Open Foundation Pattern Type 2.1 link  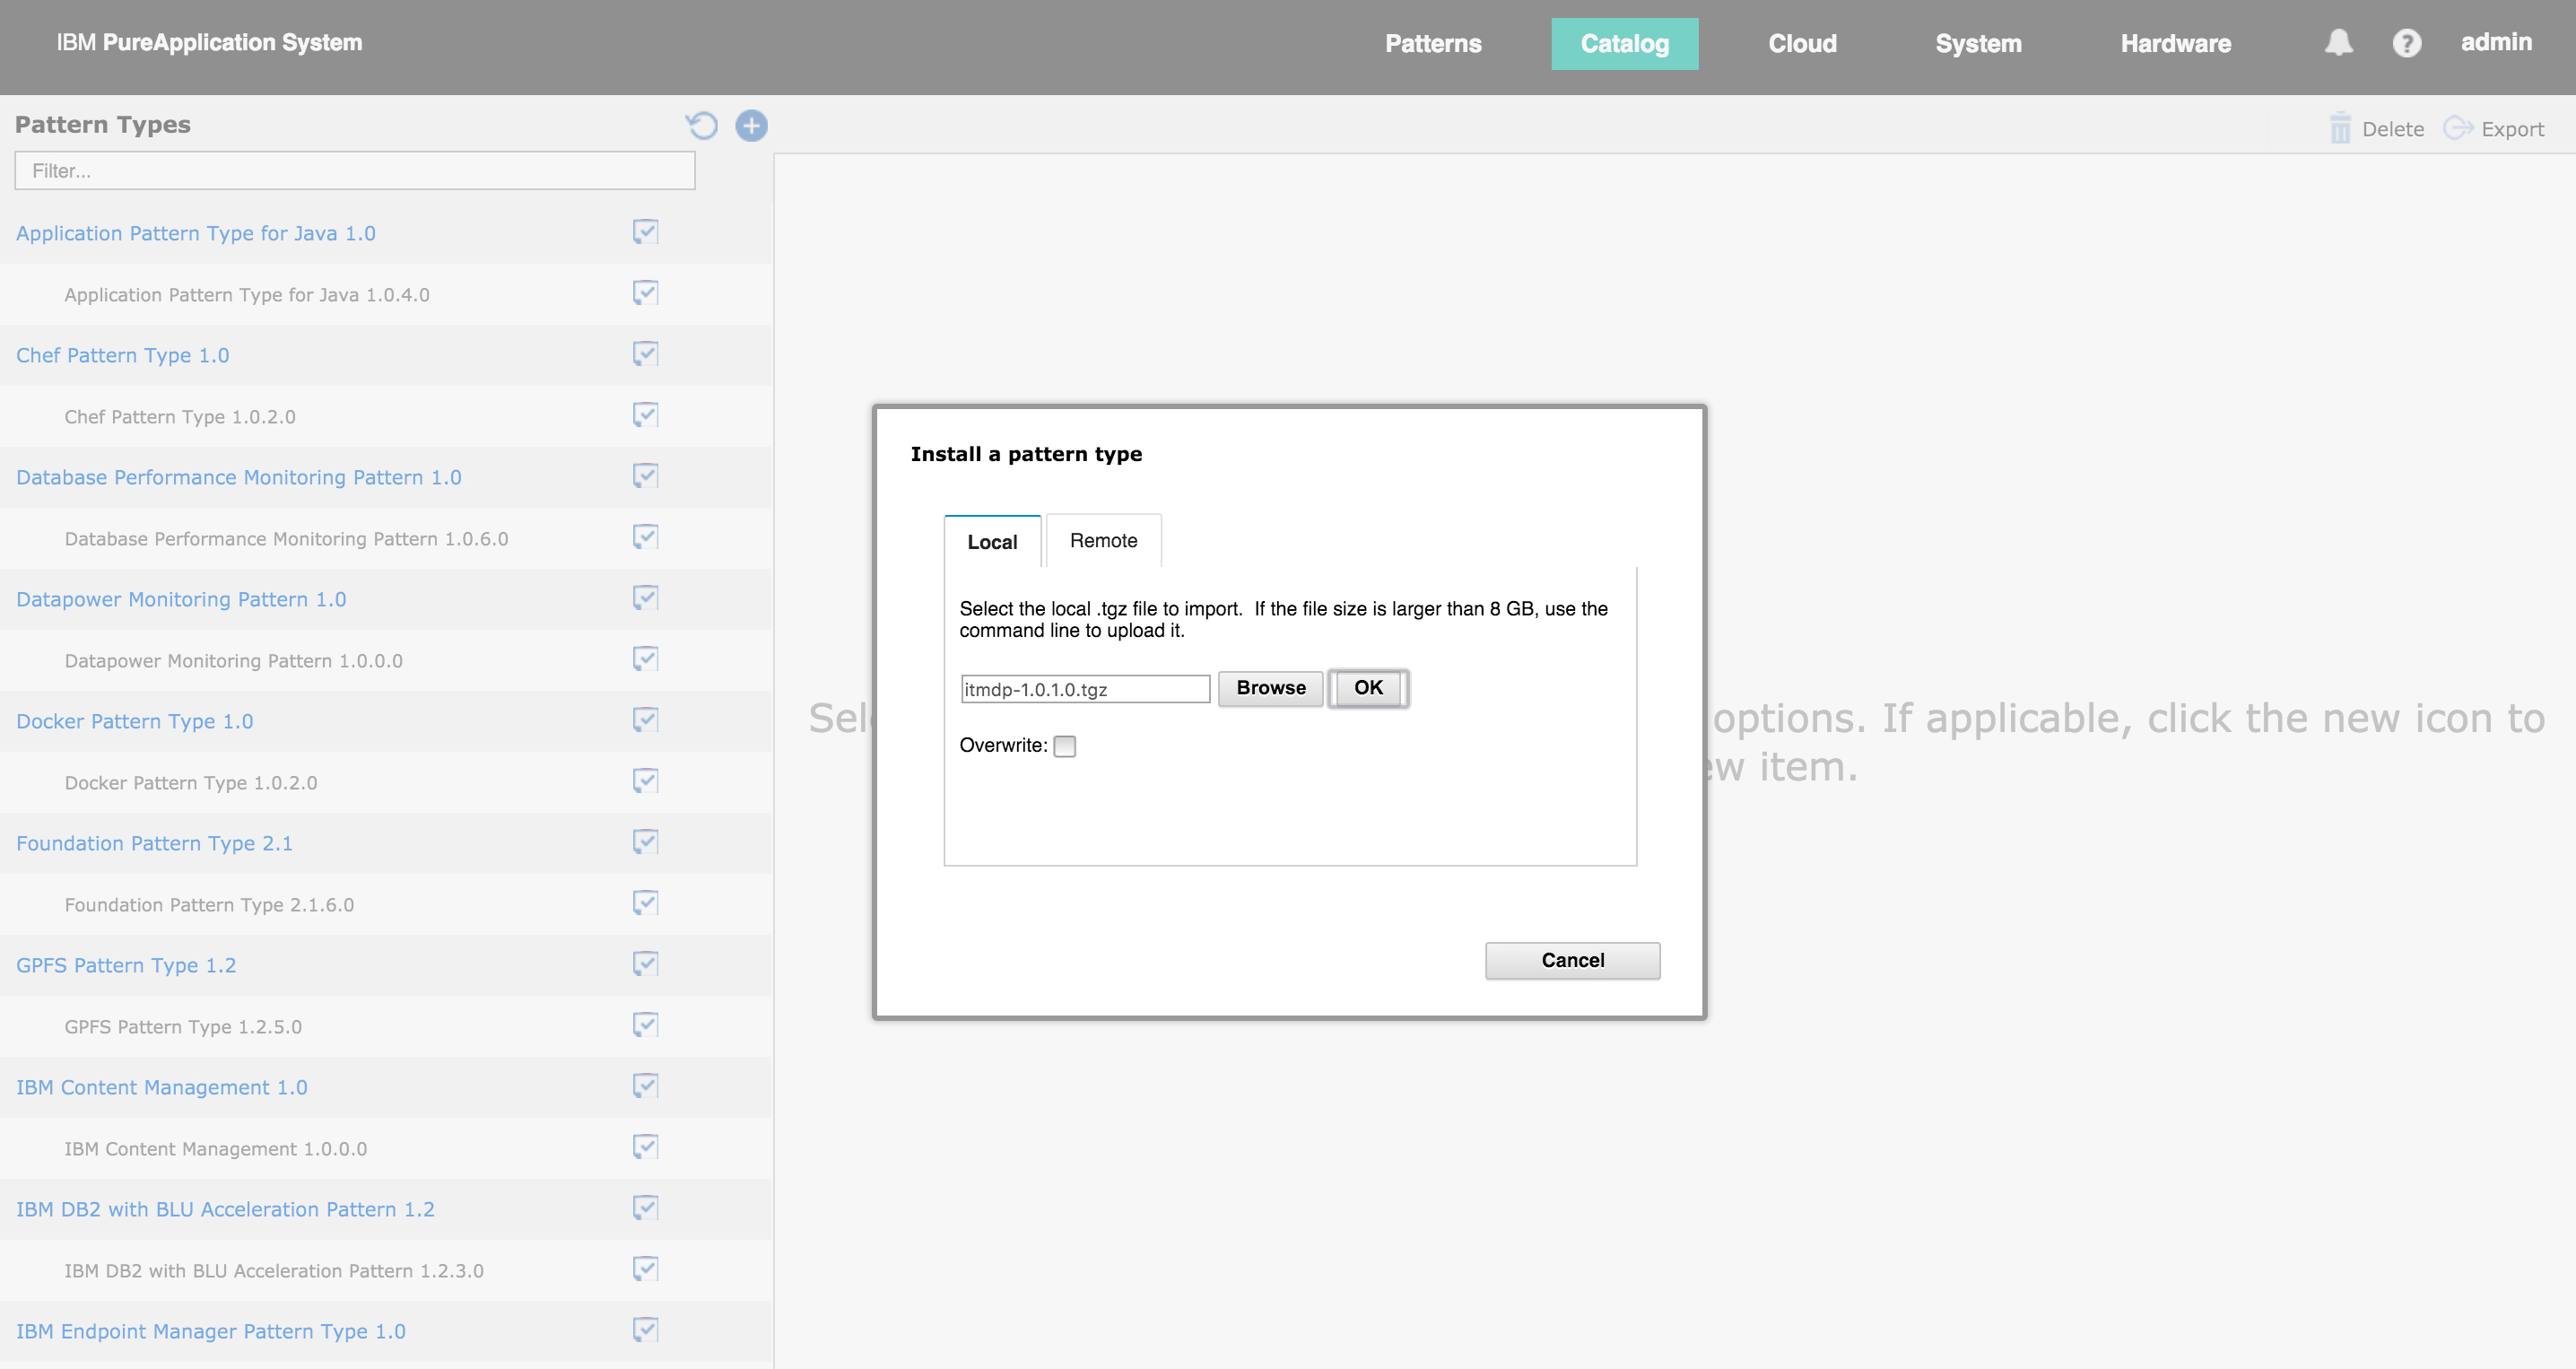[154, 843]
